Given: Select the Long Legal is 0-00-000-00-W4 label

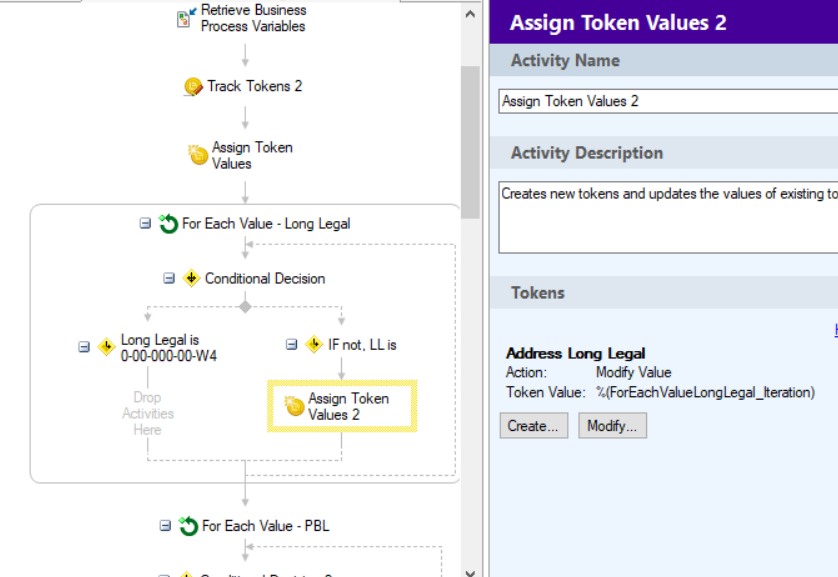Looking at the screenshot, I should [169, 348].
